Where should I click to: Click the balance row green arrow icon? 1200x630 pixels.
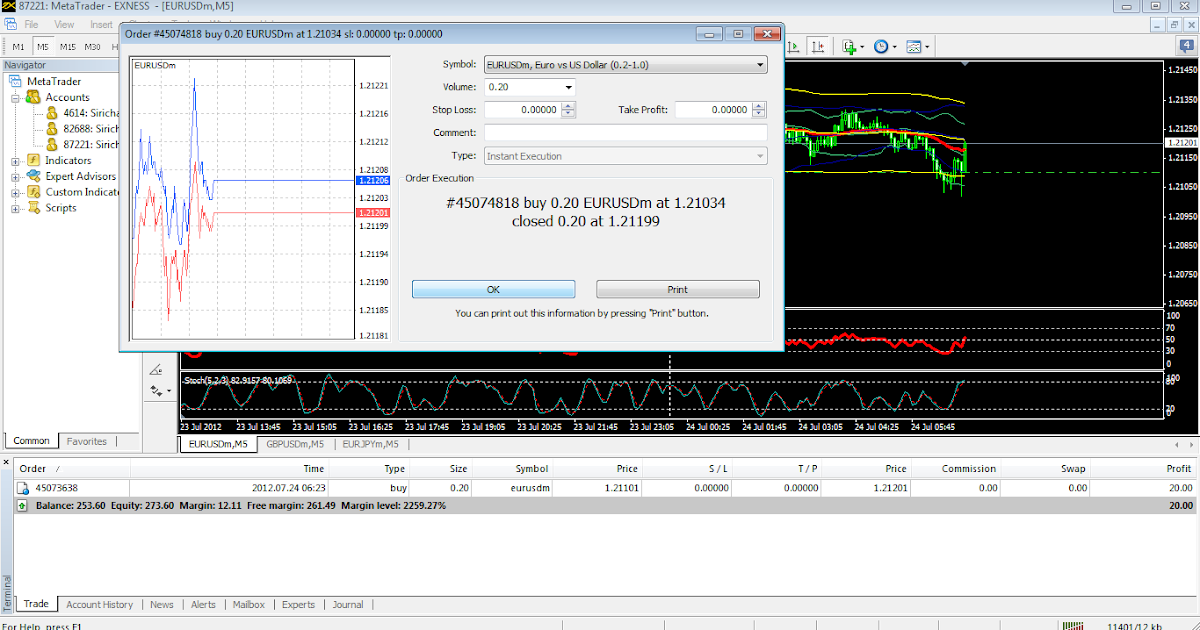pyautogui.click(x=21, y=506)
